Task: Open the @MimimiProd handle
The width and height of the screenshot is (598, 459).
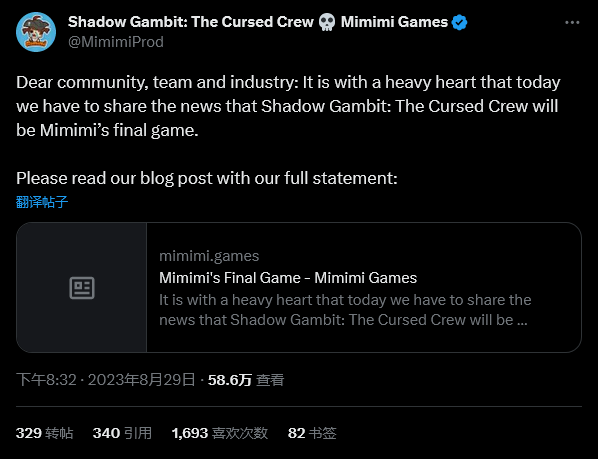Action: click(x=116, y=42)
